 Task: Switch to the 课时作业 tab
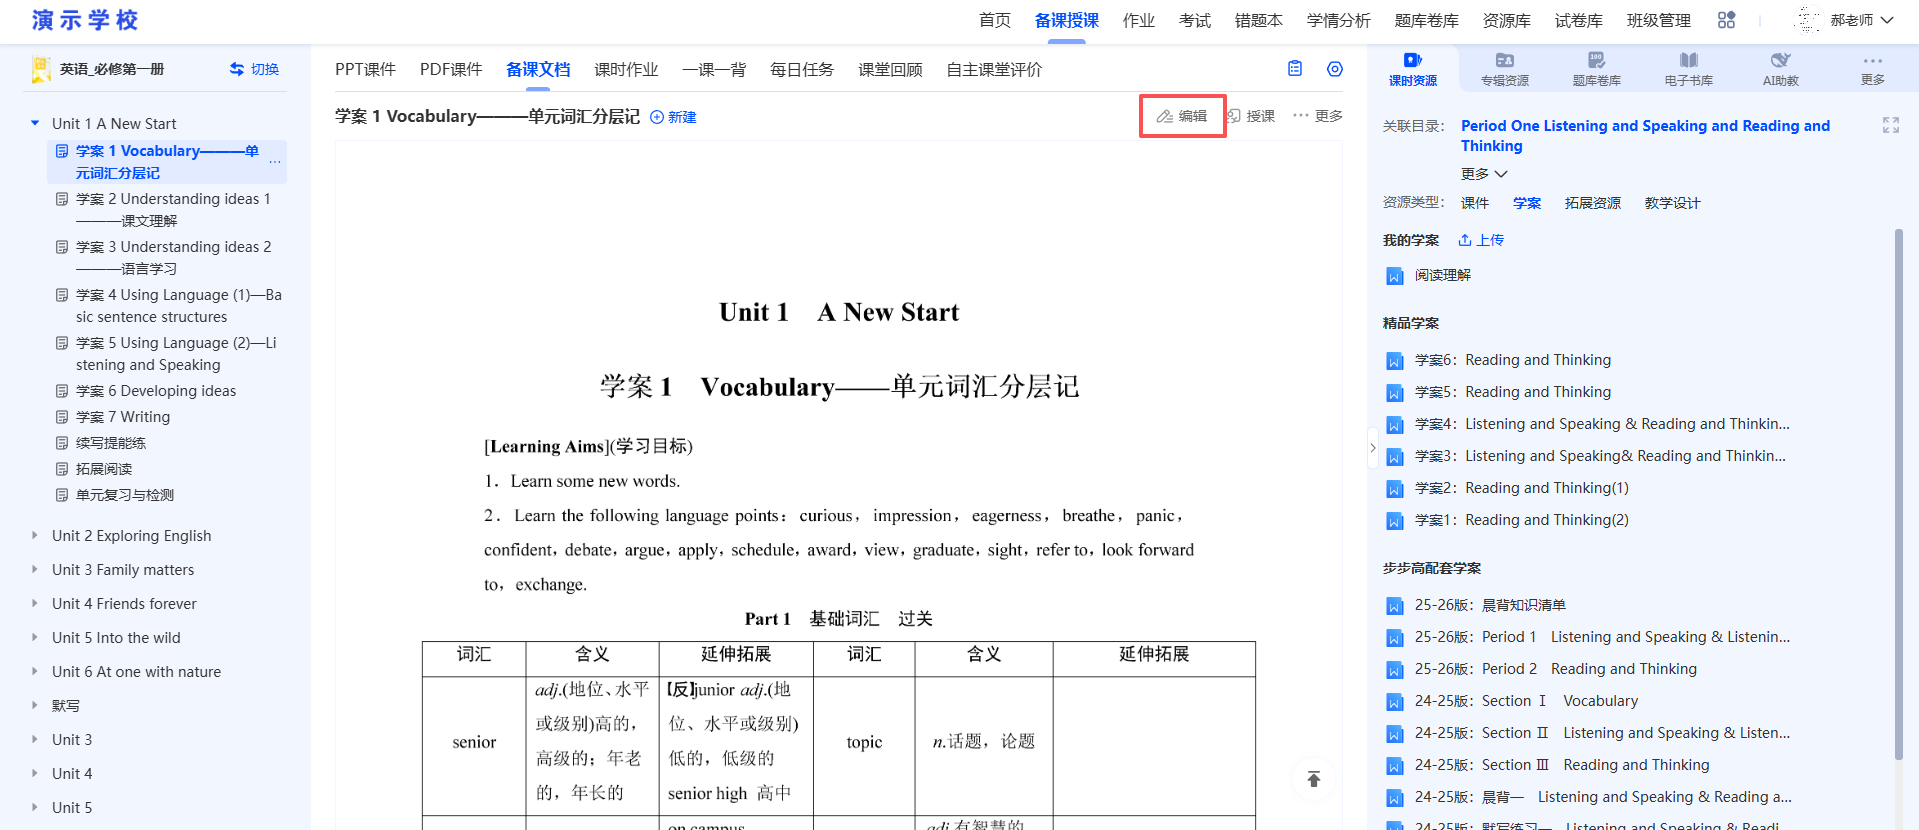click(x=626, y=69)
